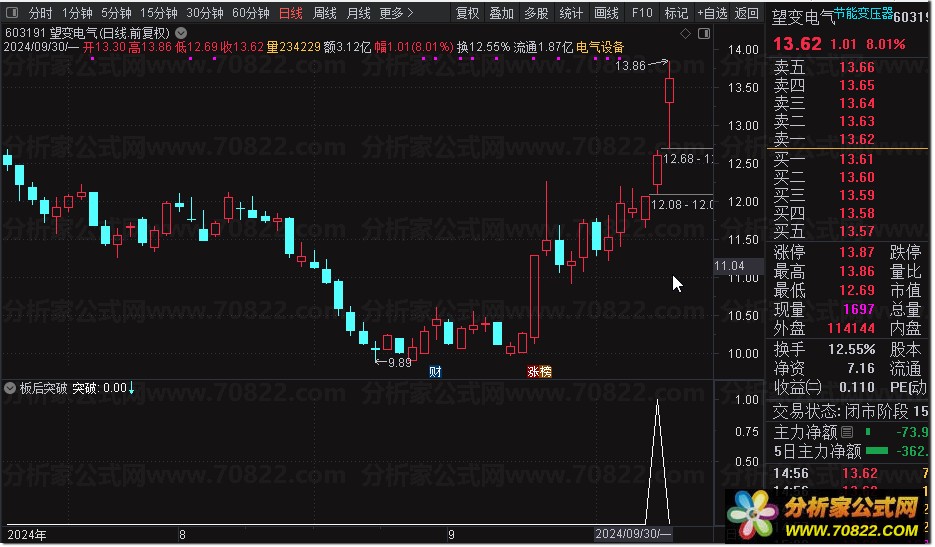Open the 电气设备 sector link

tap(600, 47)
